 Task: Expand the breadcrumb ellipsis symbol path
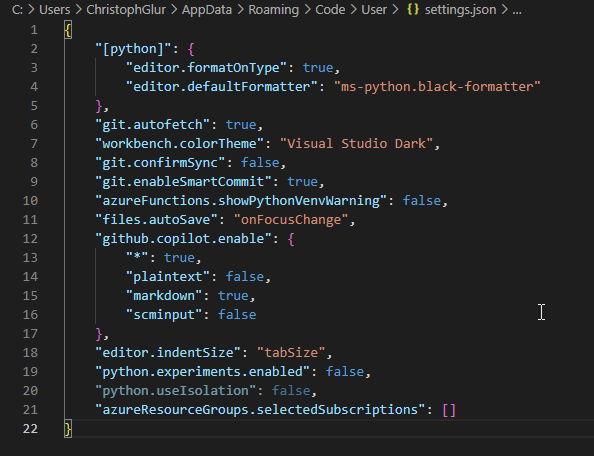517,10
